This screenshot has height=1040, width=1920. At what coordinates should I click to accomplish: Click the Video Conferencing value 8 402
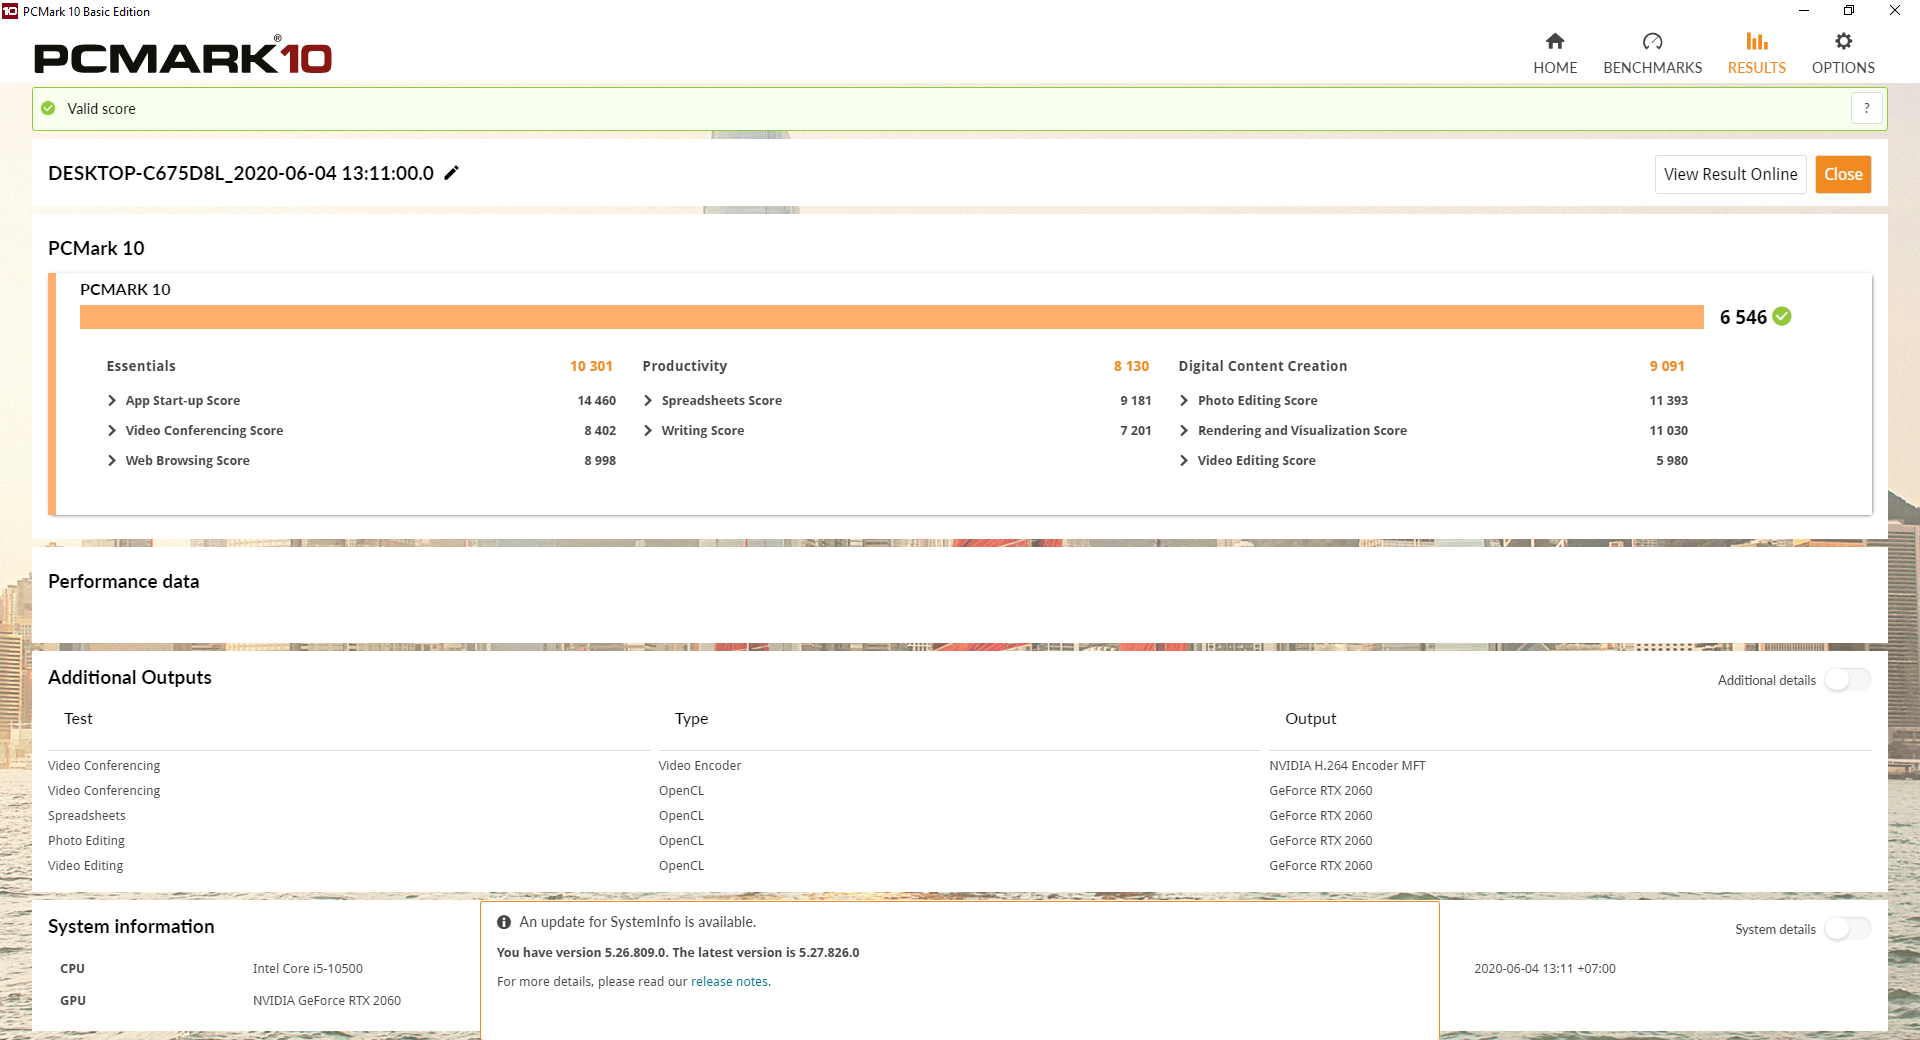(x=600, y=430)
